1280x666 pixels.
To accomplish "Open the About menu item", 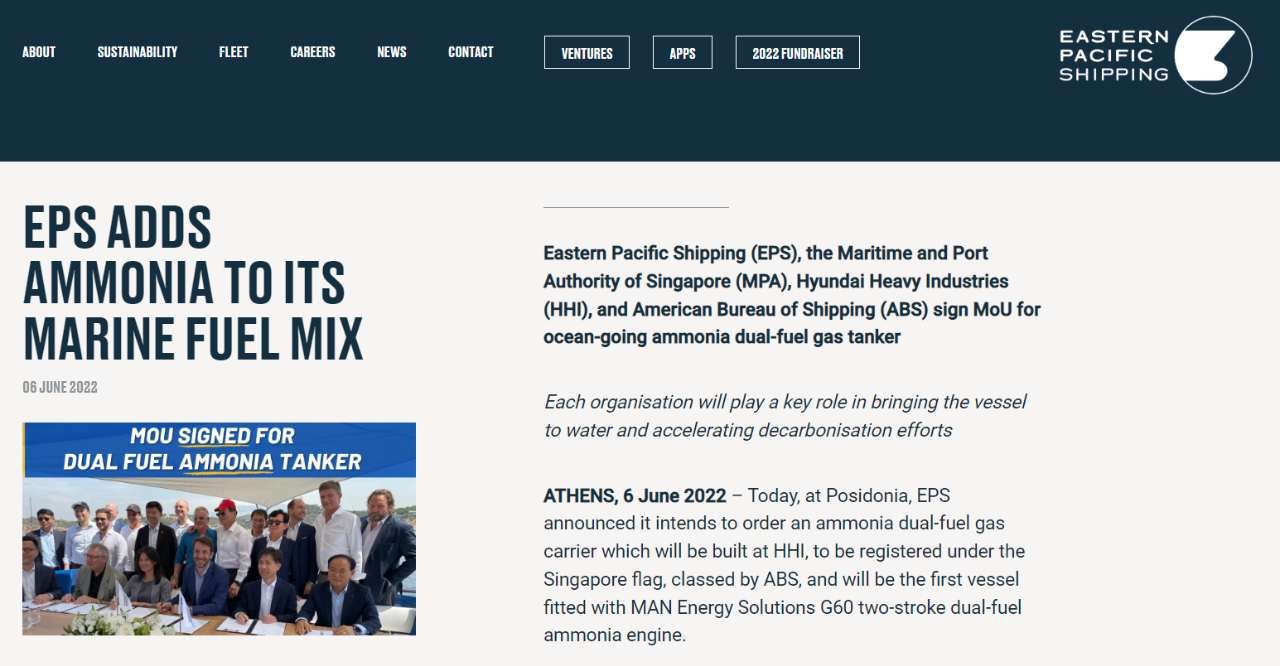I will [39, 52].
